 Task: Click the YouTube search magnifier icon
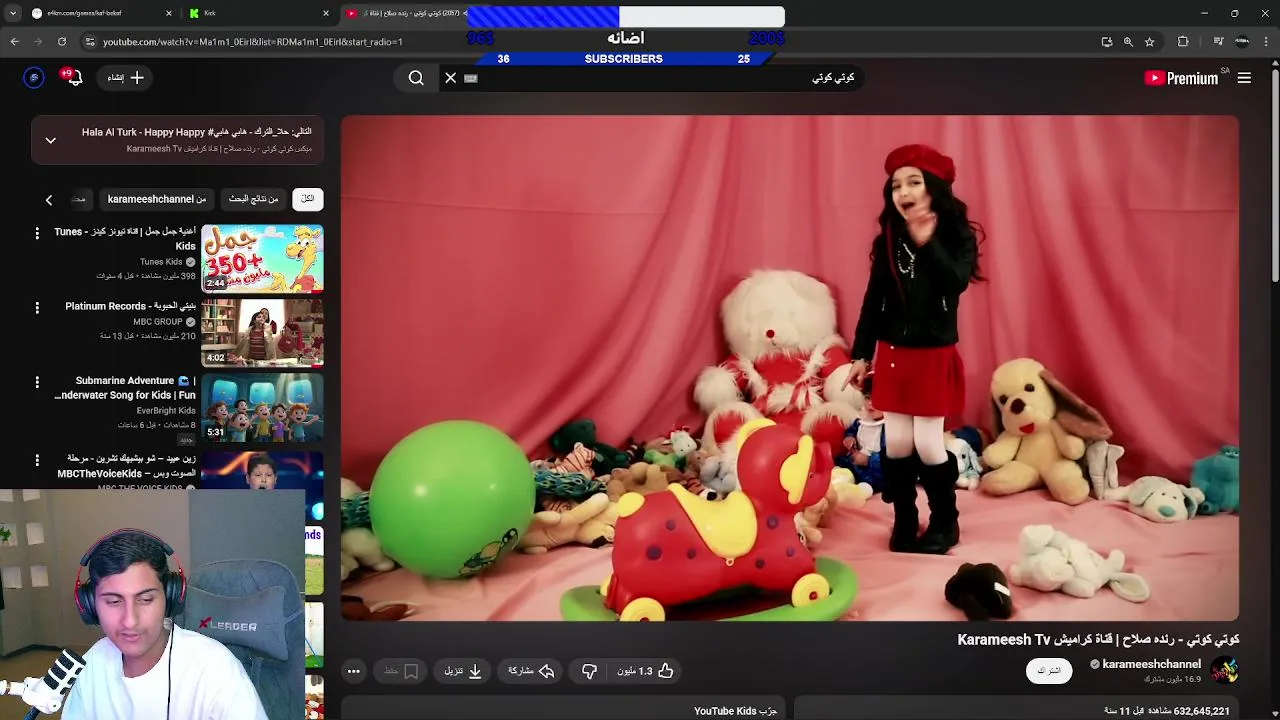coord(416,78)
